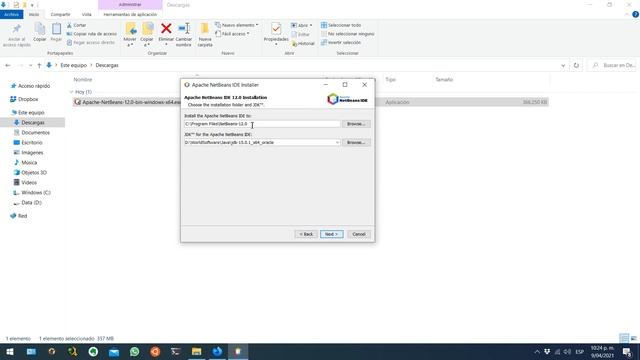Click Pegar acceso directo

pos(91,42)
